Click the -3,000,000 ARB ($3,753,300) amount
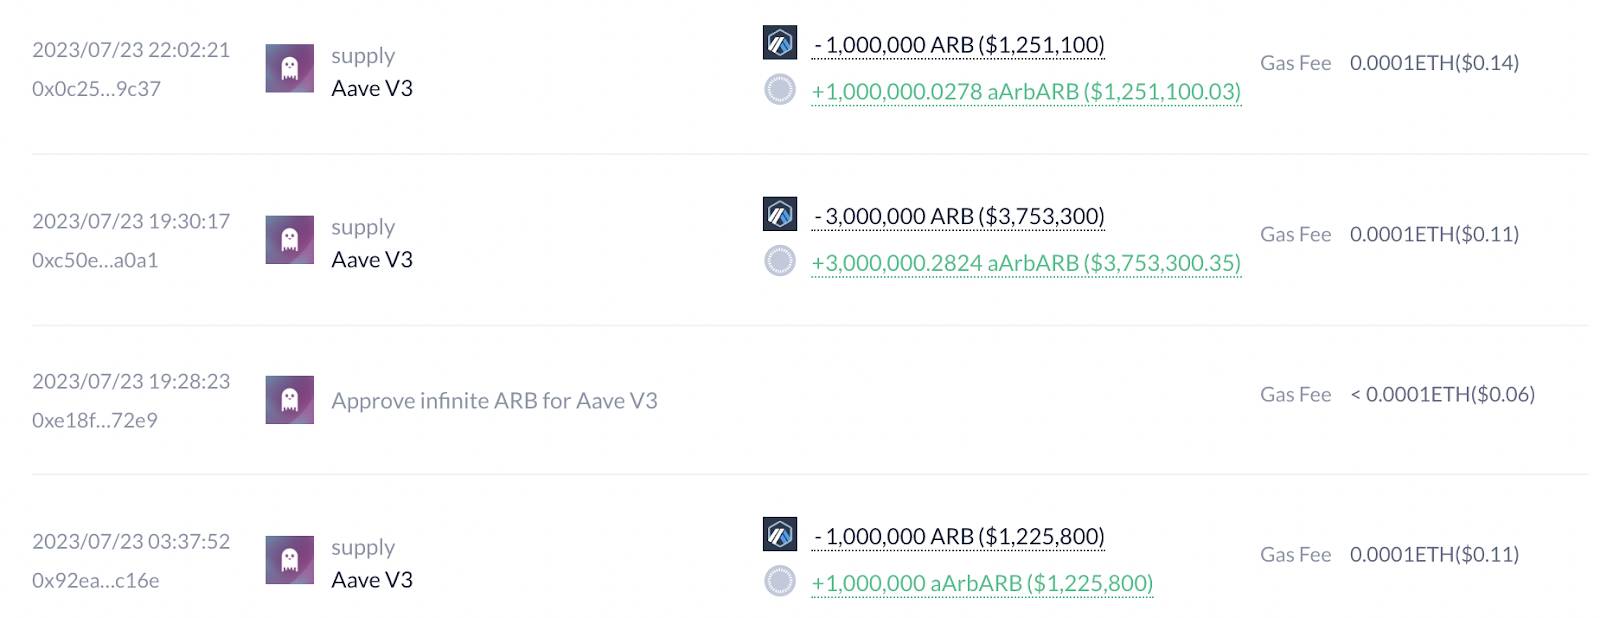Viewport: 1600px width, 618px height. click(x=959, y=217)
